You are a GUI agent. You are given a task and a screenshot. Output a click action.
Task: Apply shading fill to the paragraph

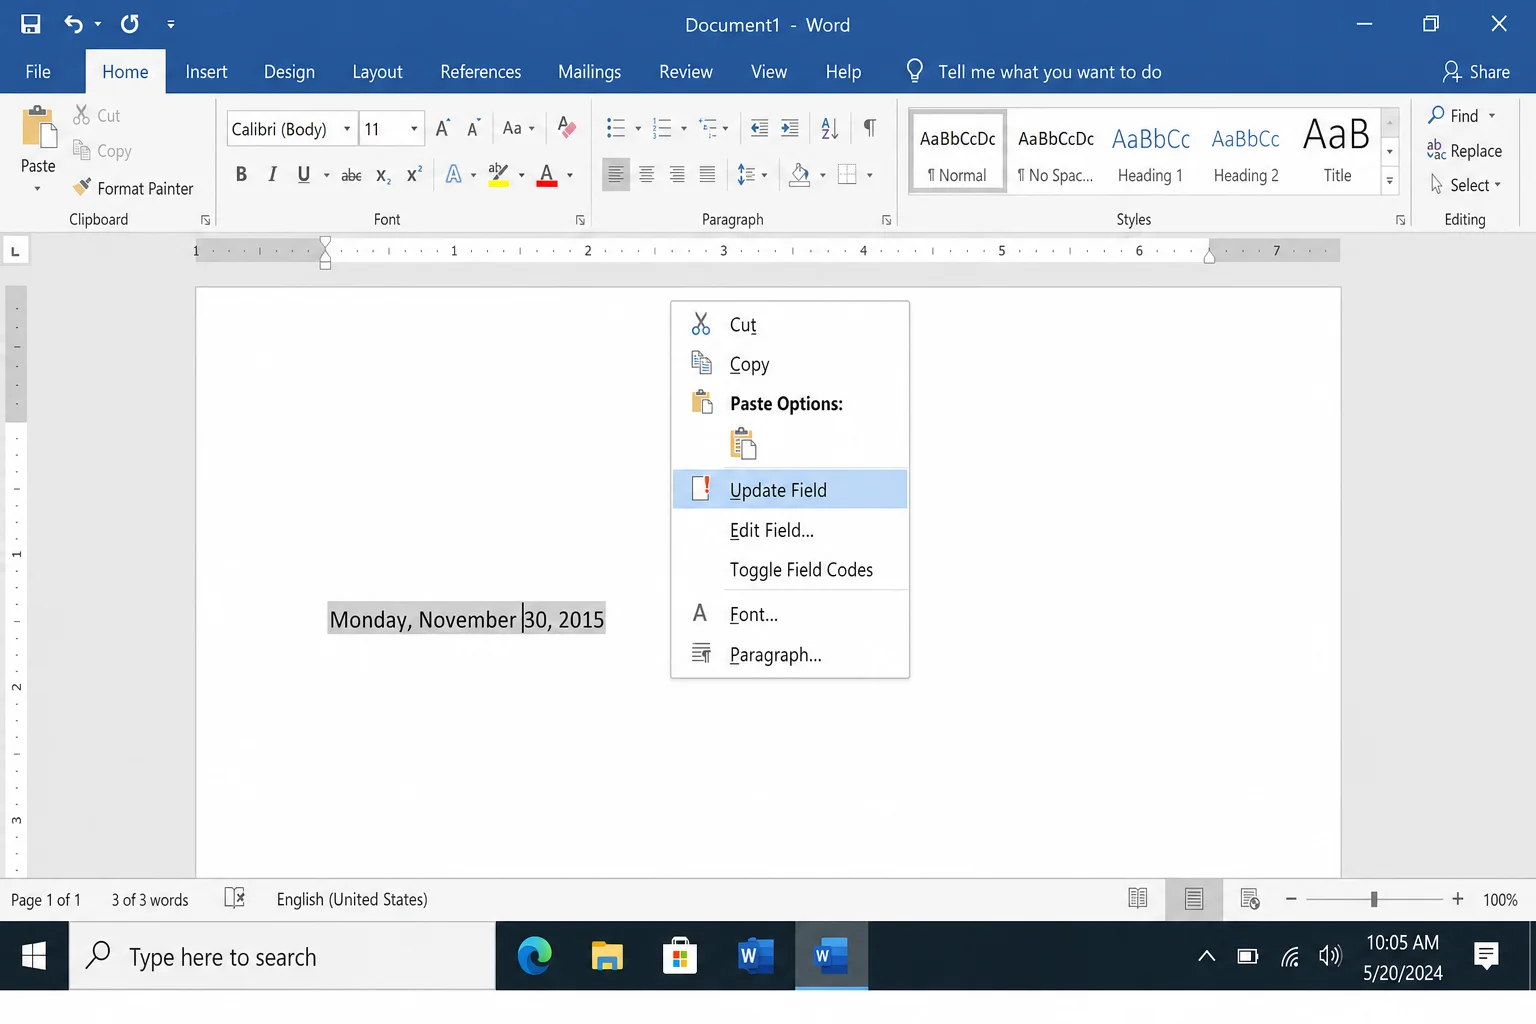tap(799, 175)
